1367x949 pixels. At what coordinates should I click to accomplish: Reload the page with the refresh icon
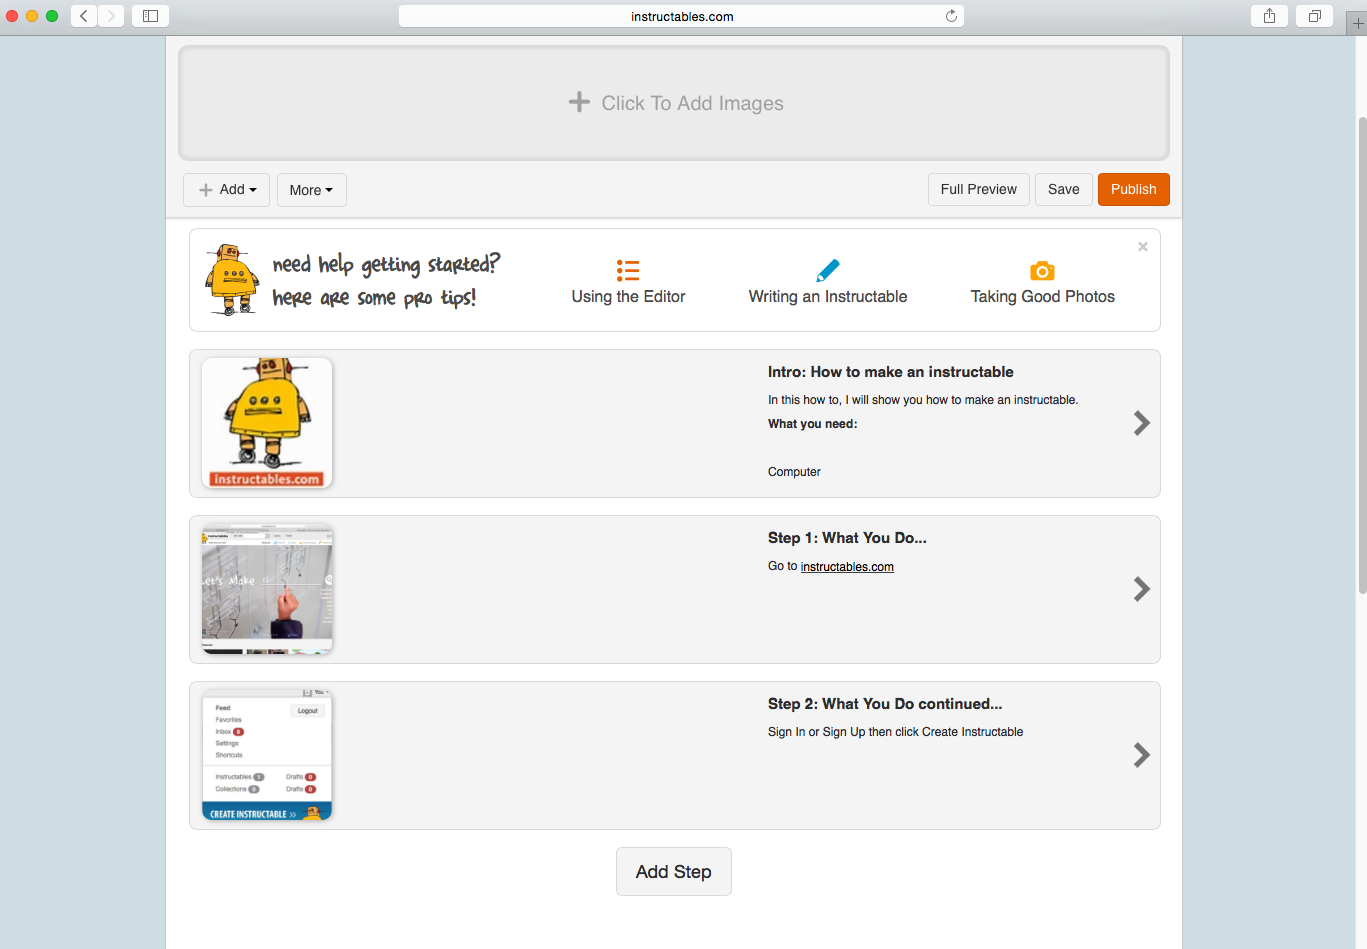click(x=951, y=16)
